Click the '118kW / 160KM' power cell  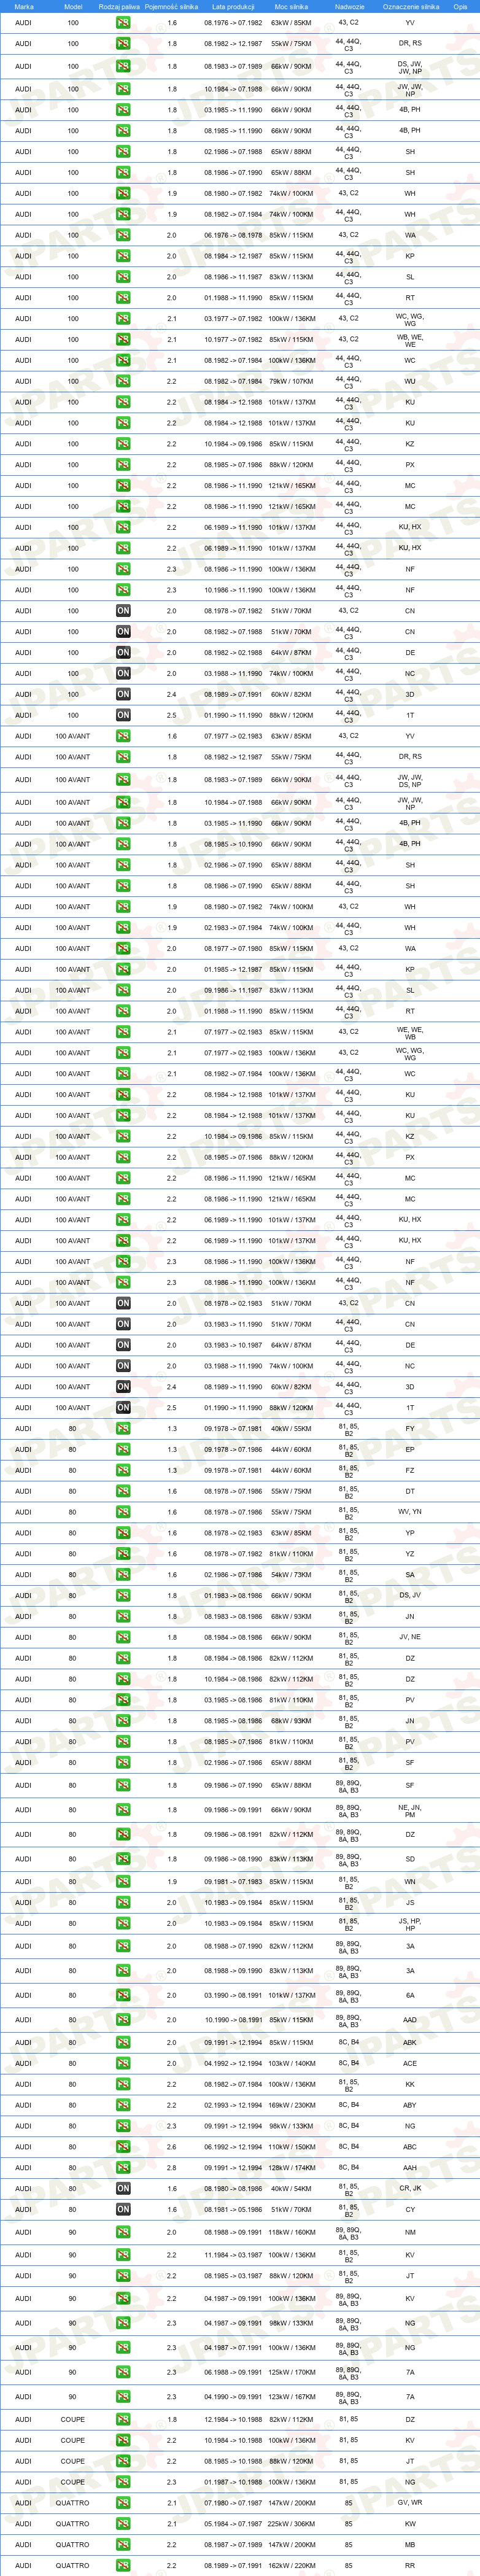291,2232
